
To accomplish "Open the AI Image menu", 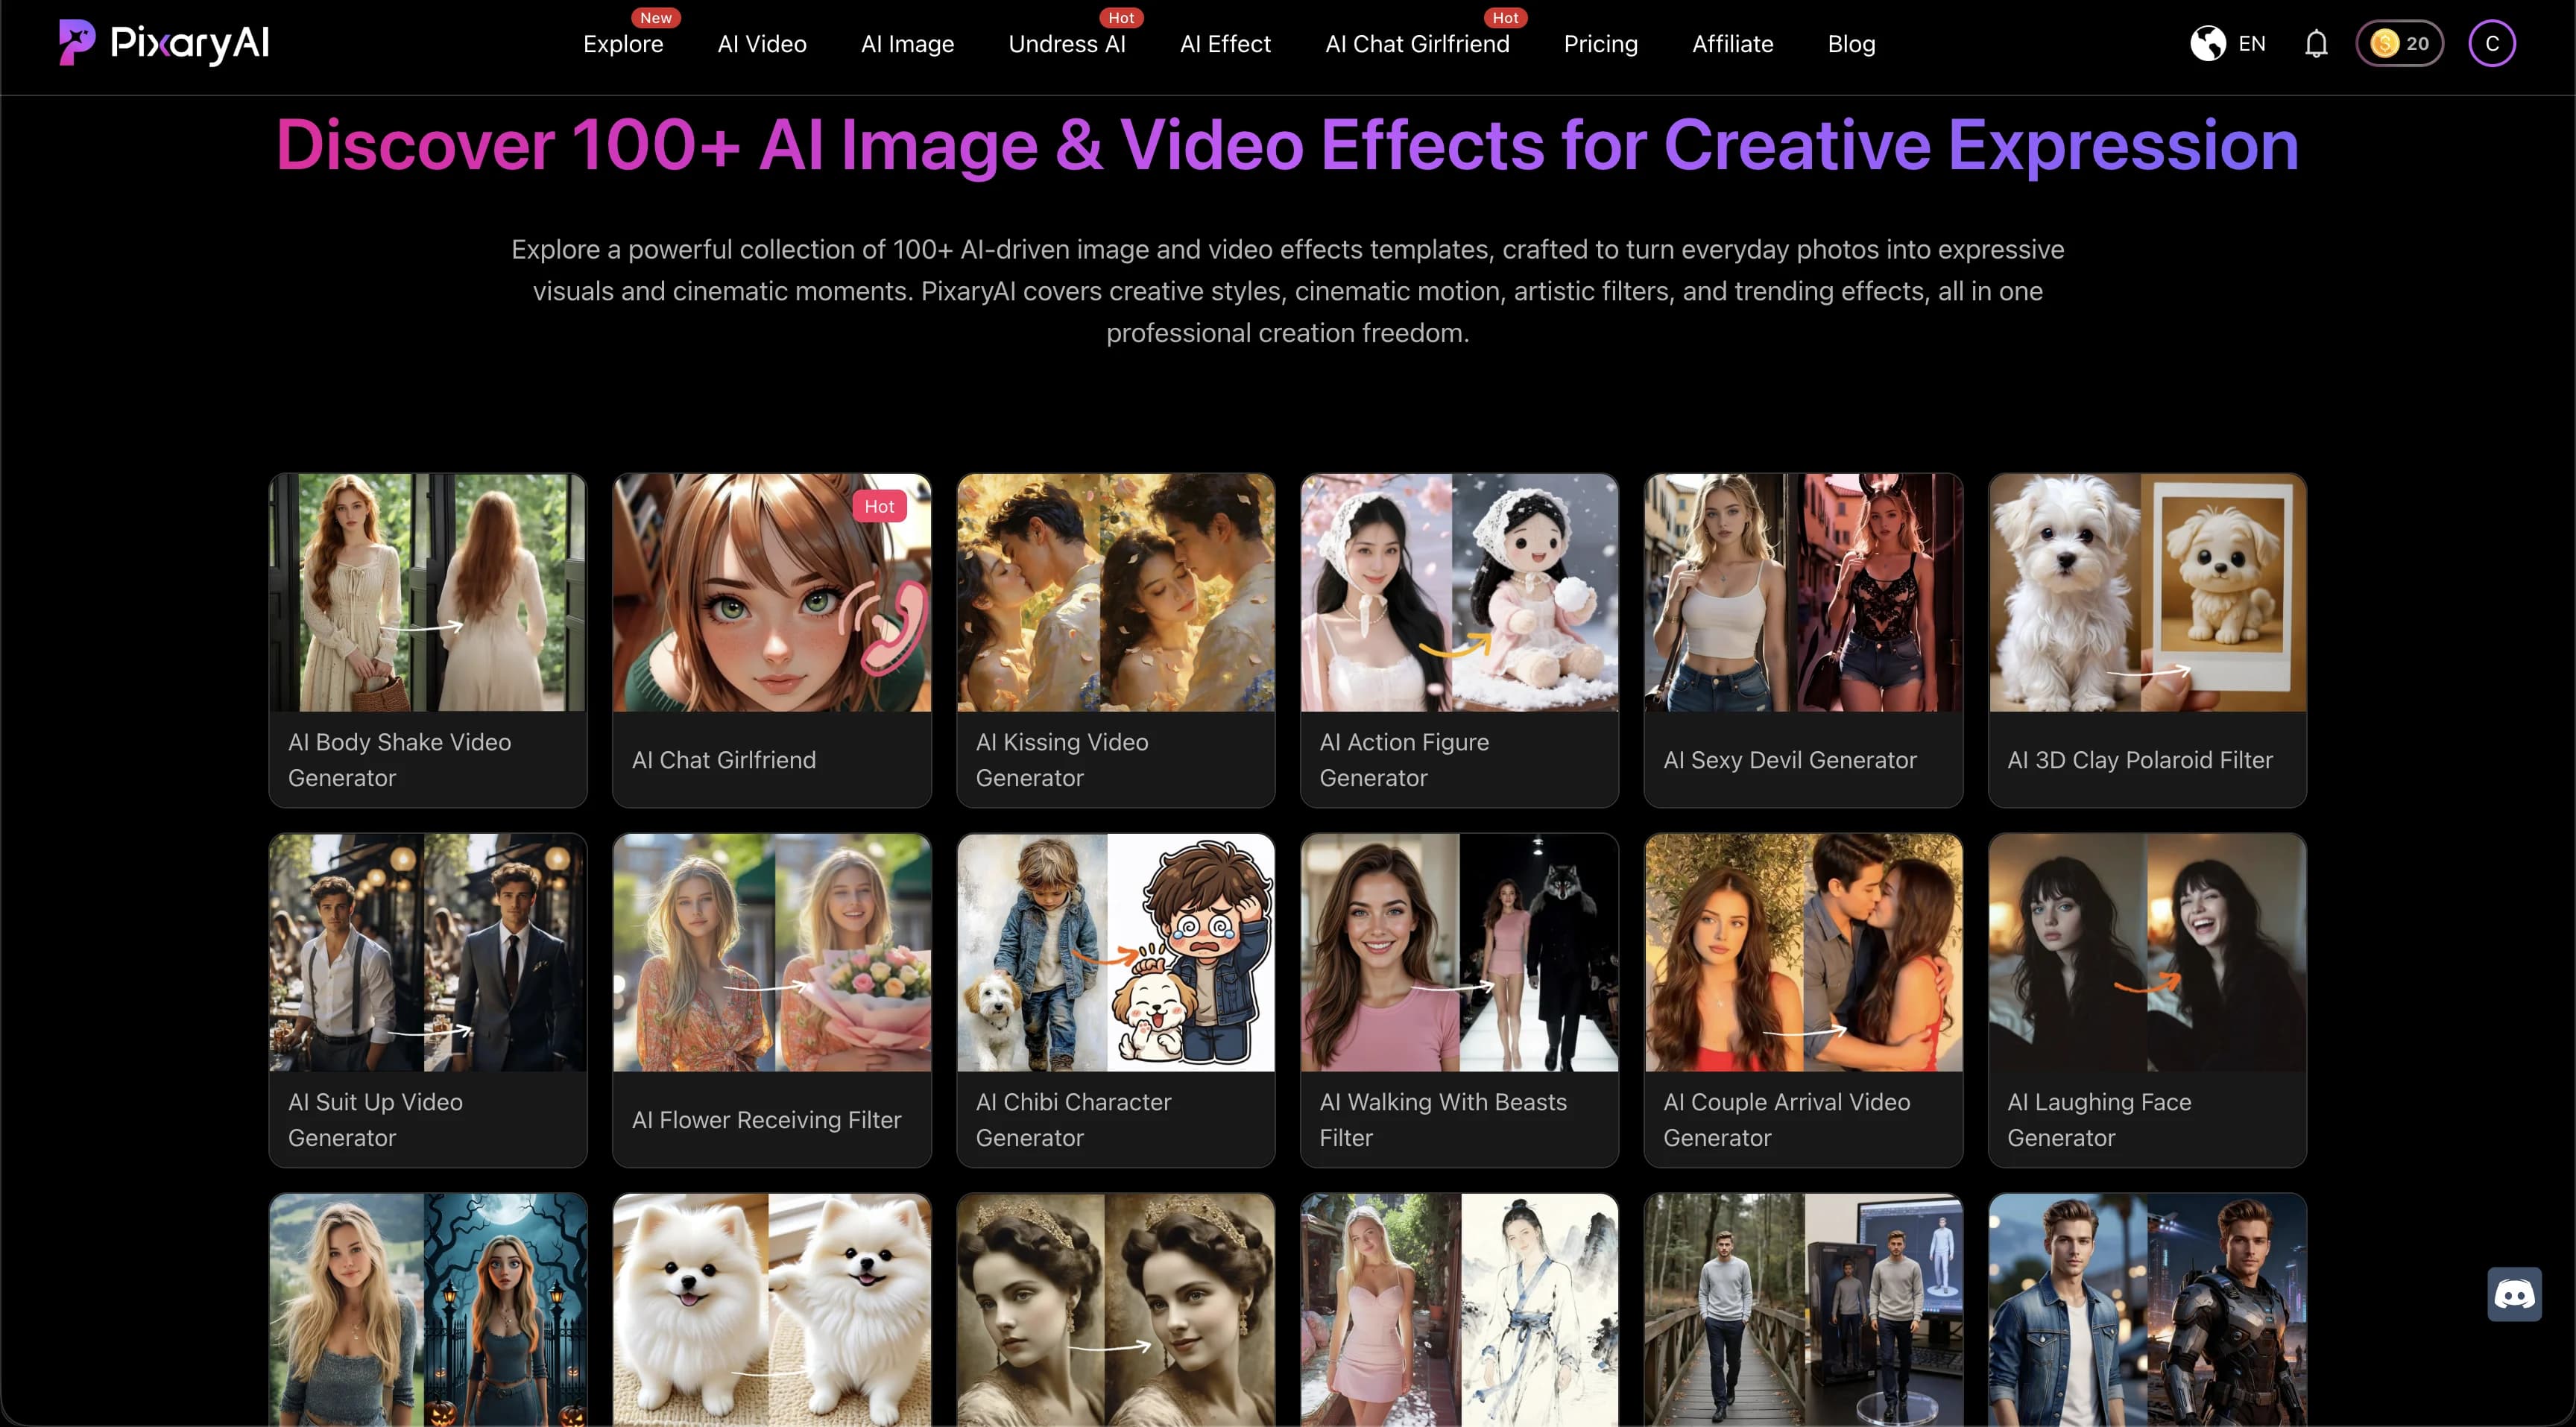I will pos(907,44).
